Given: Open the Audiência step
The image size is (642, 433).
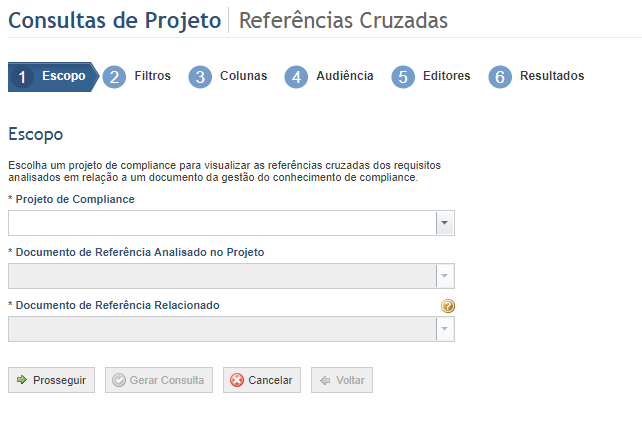Looking at the screenshot, I should click(345, 76).
